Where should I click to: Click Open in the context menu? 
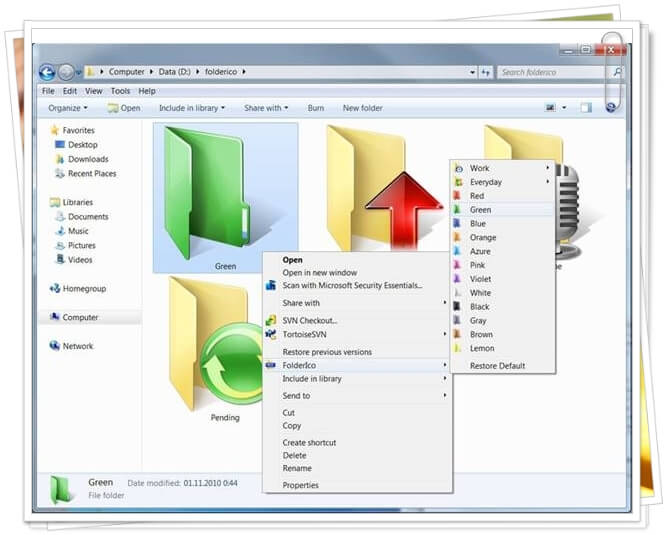click(357, 260)
